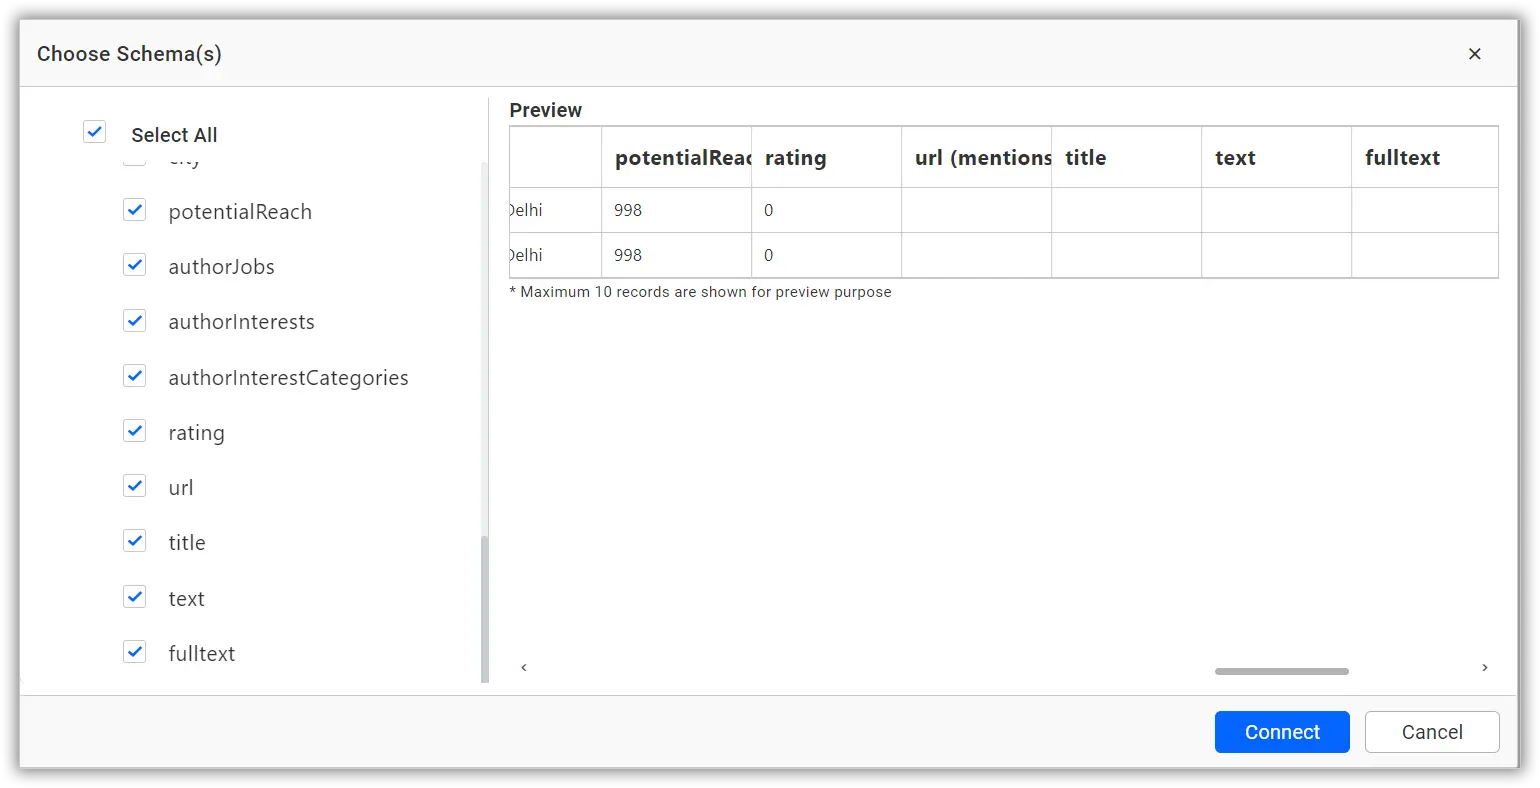The width and height of the screenshot is (1540, 788).
Task: Select the potentialReach column header
Action: (680, 158)
